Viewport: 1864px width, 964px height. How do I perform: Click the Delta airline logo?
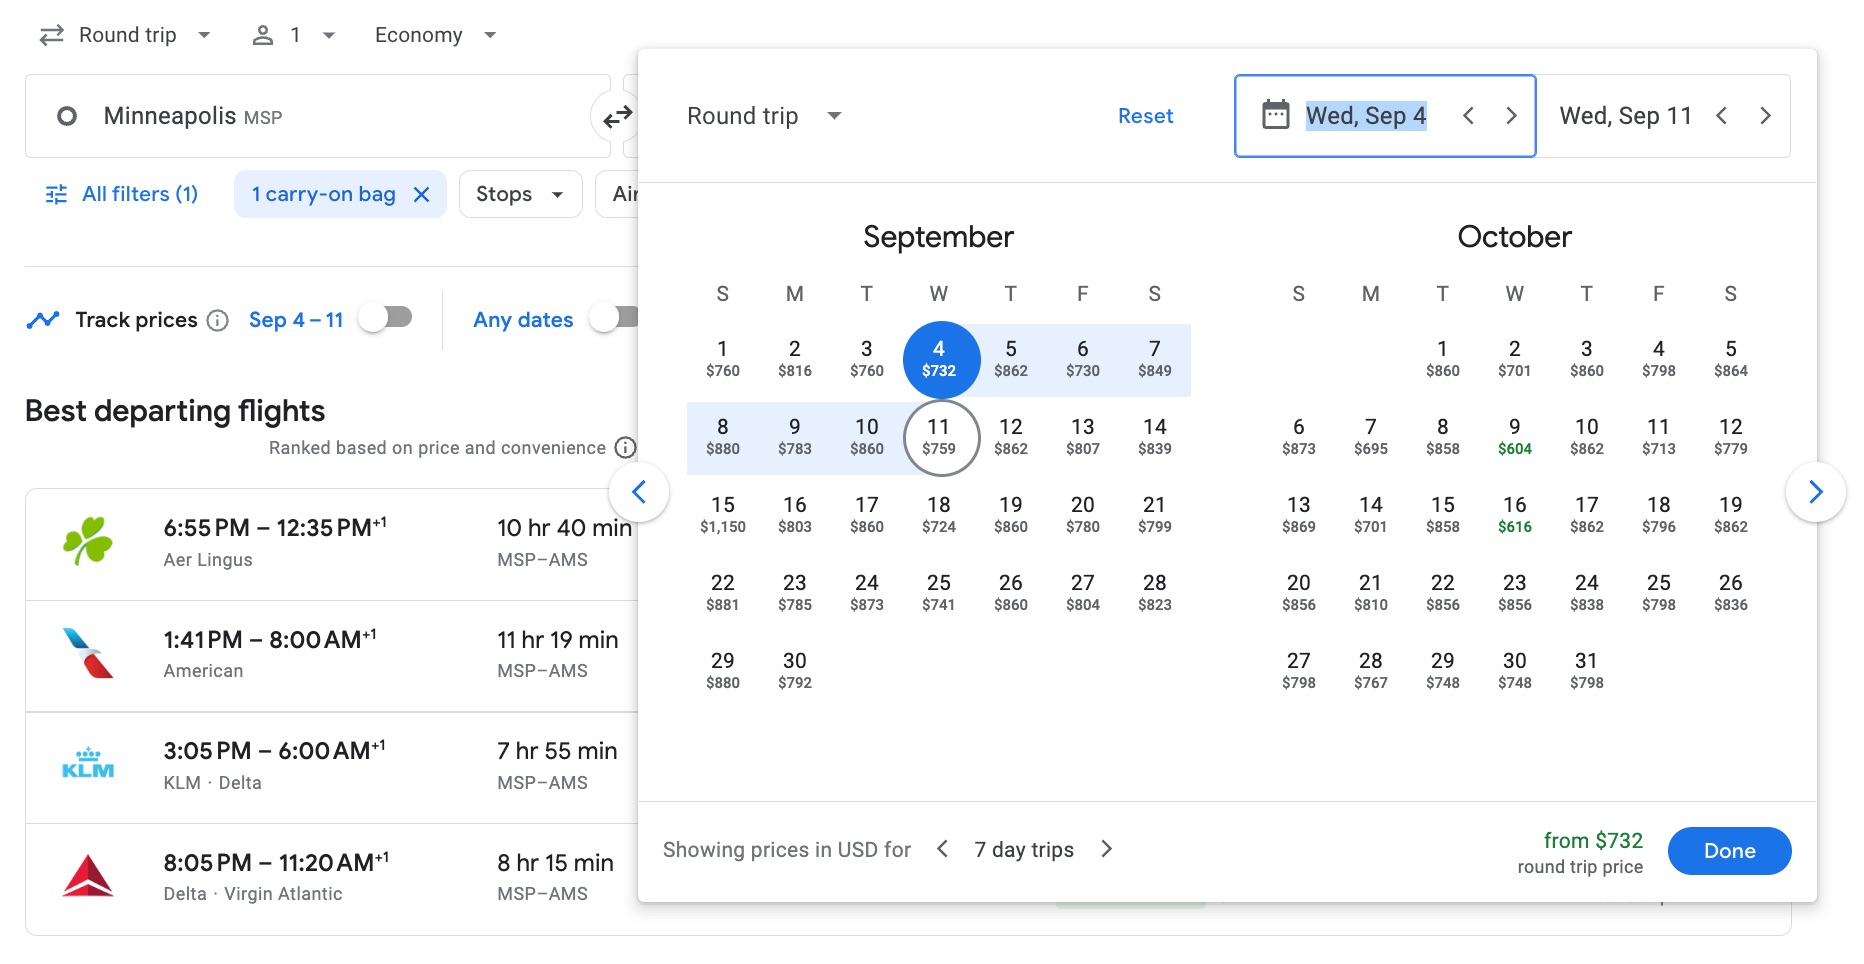pos(89,877)
